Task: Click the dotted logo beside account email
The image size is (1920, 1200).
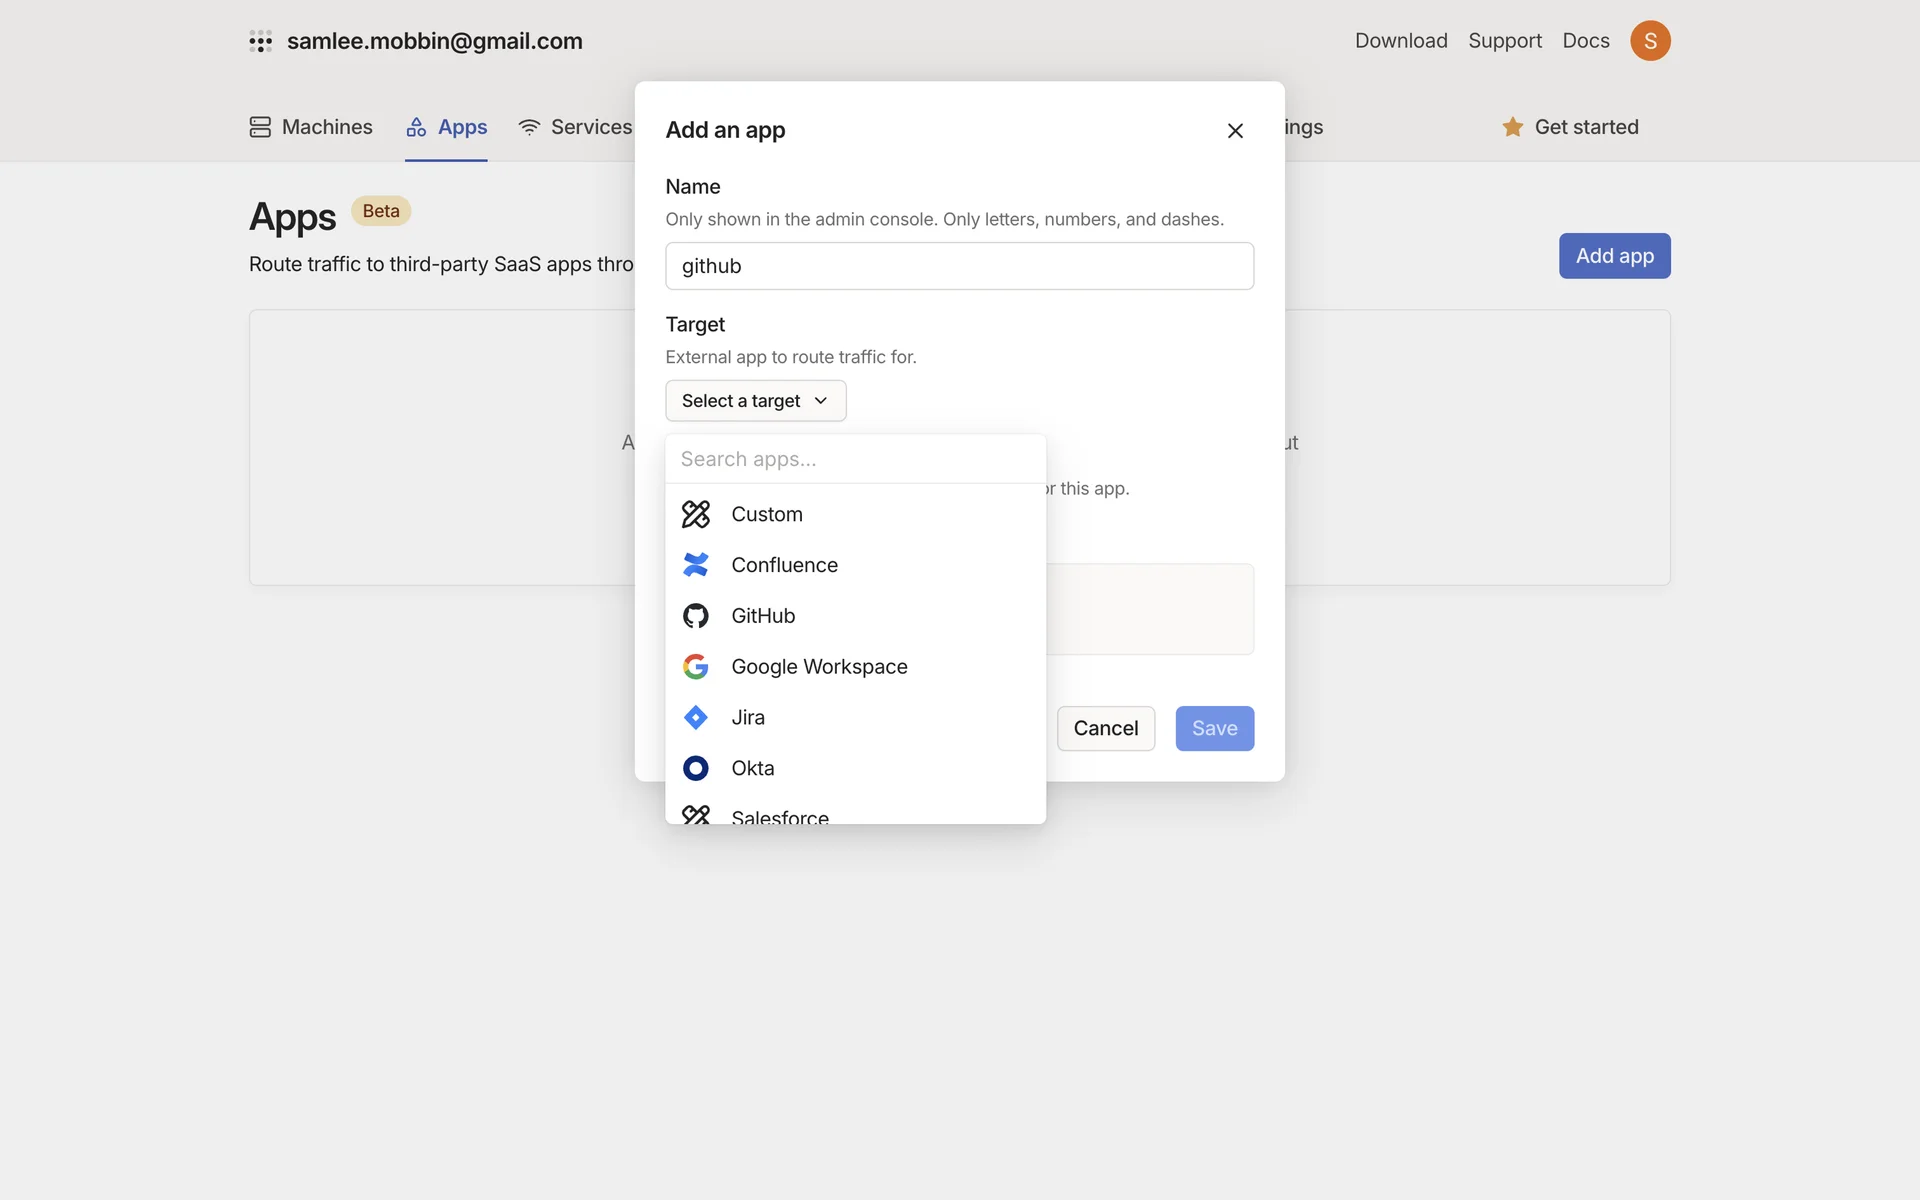Action: click(x=260, y=41)
